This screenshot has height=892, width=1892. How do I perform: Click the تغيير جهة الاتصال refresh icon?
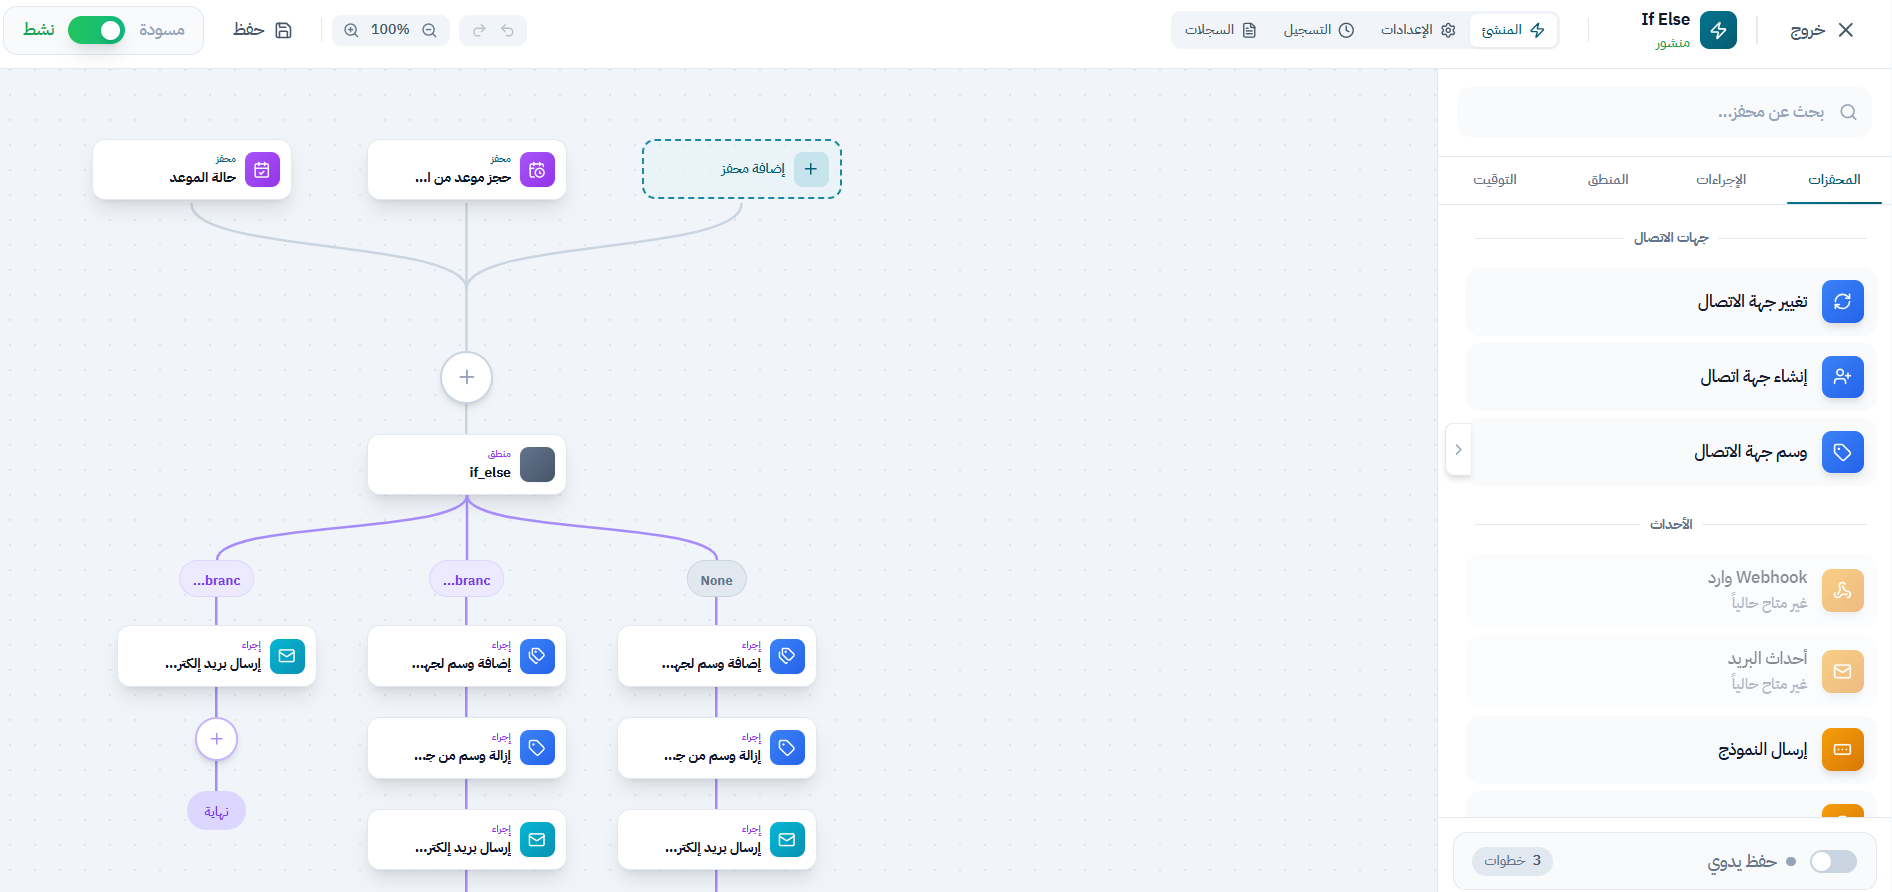pos(1843,301)
